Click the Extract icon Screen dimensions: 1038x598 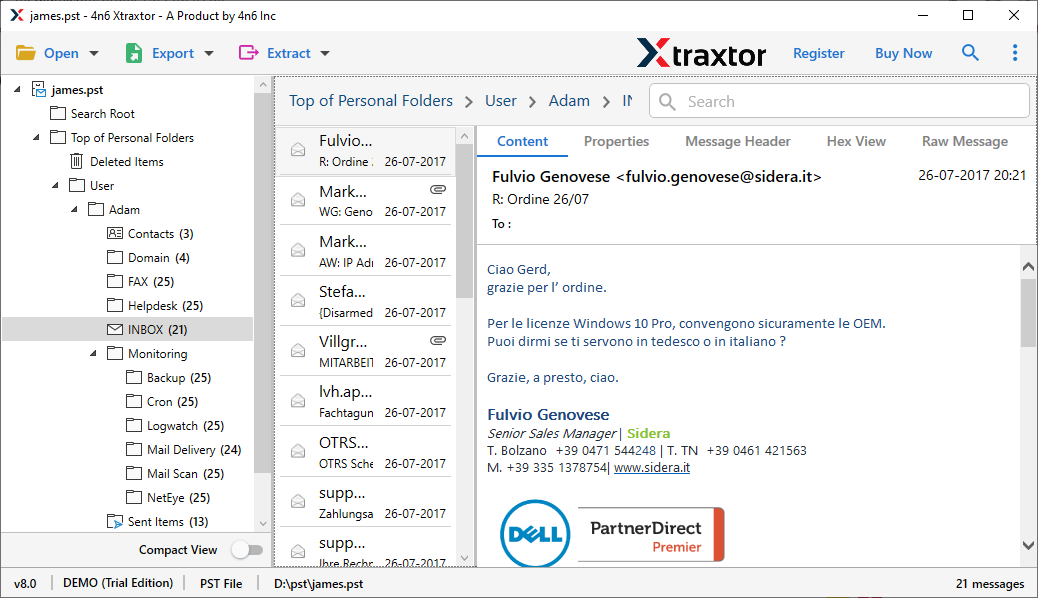[248, 52]
